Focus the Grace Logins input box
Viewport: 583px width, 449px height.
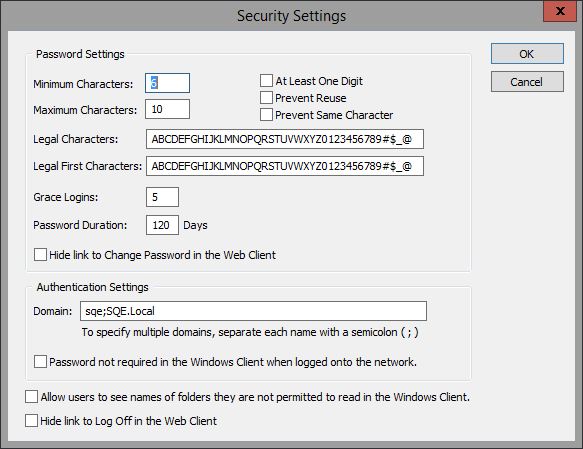click(162, 197)
